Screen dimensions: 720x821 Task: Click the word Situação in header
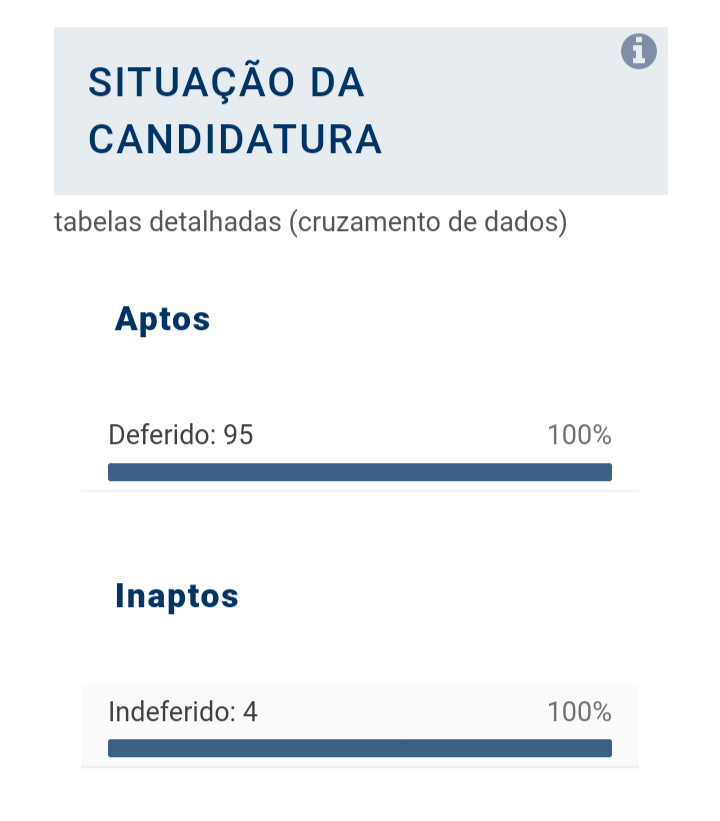coord(191,80)
